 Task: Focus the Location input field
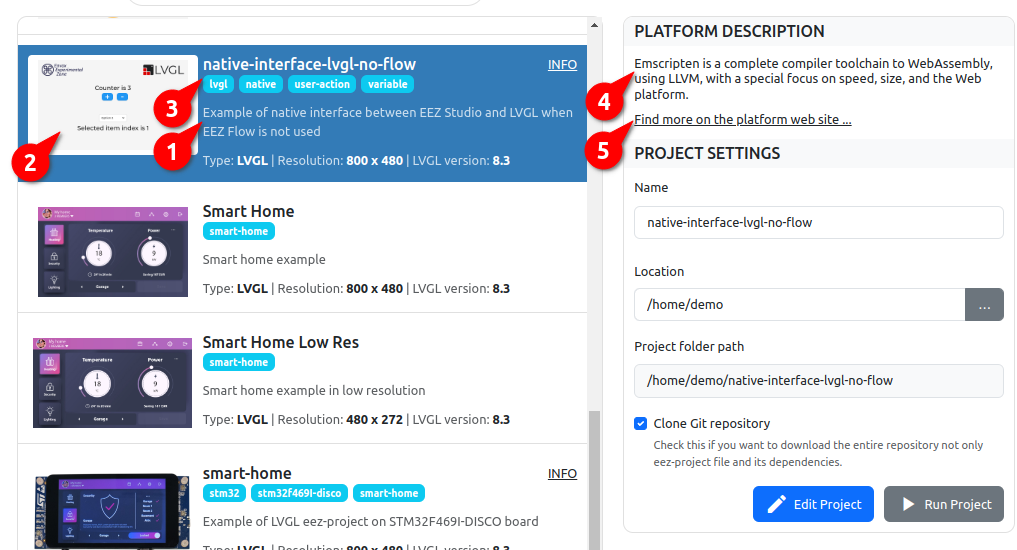[x=800, y=304]
